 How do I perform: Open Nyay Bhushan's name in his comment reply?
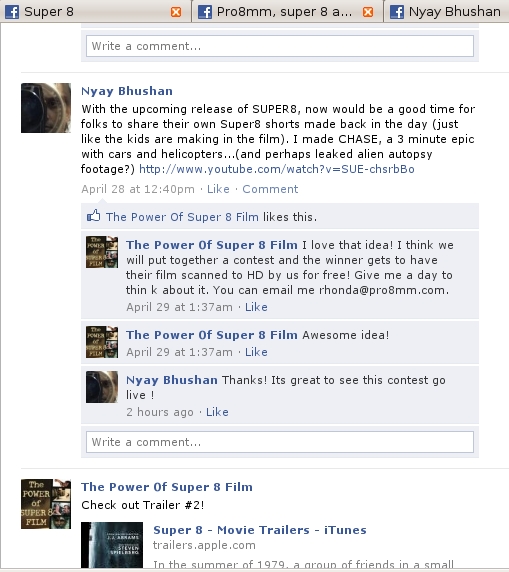[x=172, y=380]
